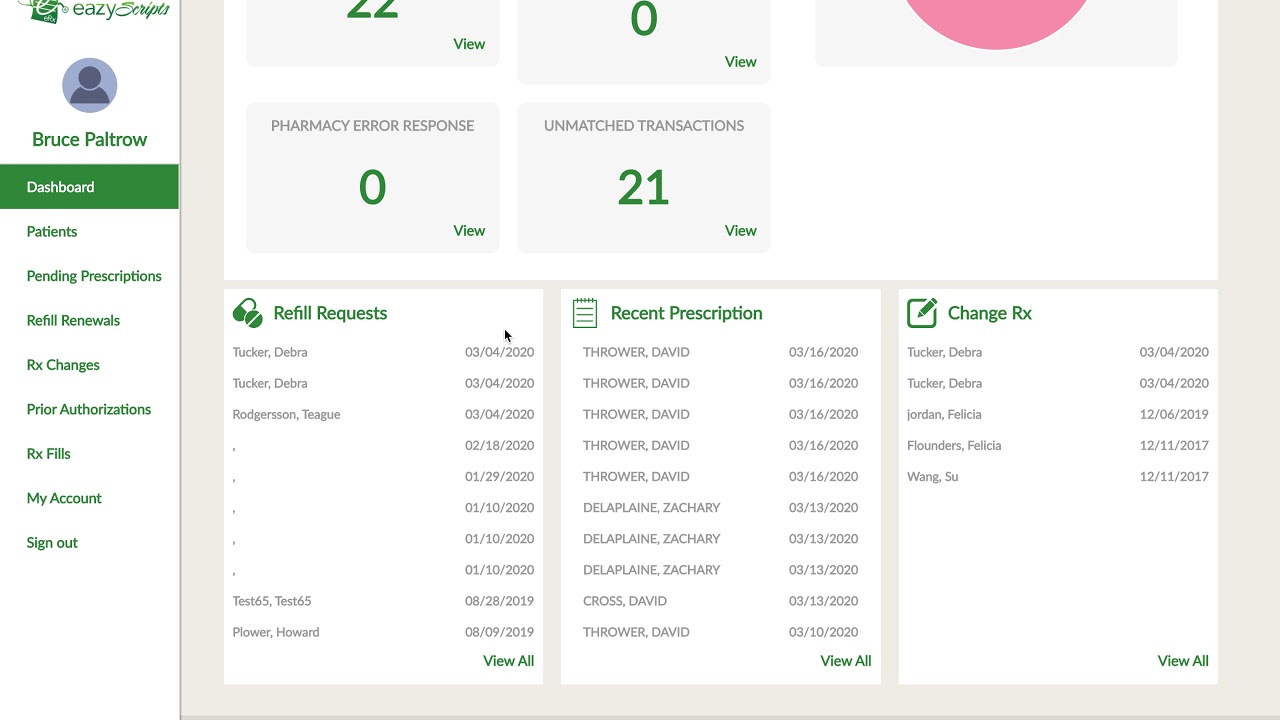Click the Recent Prescription notepad icon
Screen dimensions: 1280x720
pos(585,313)
